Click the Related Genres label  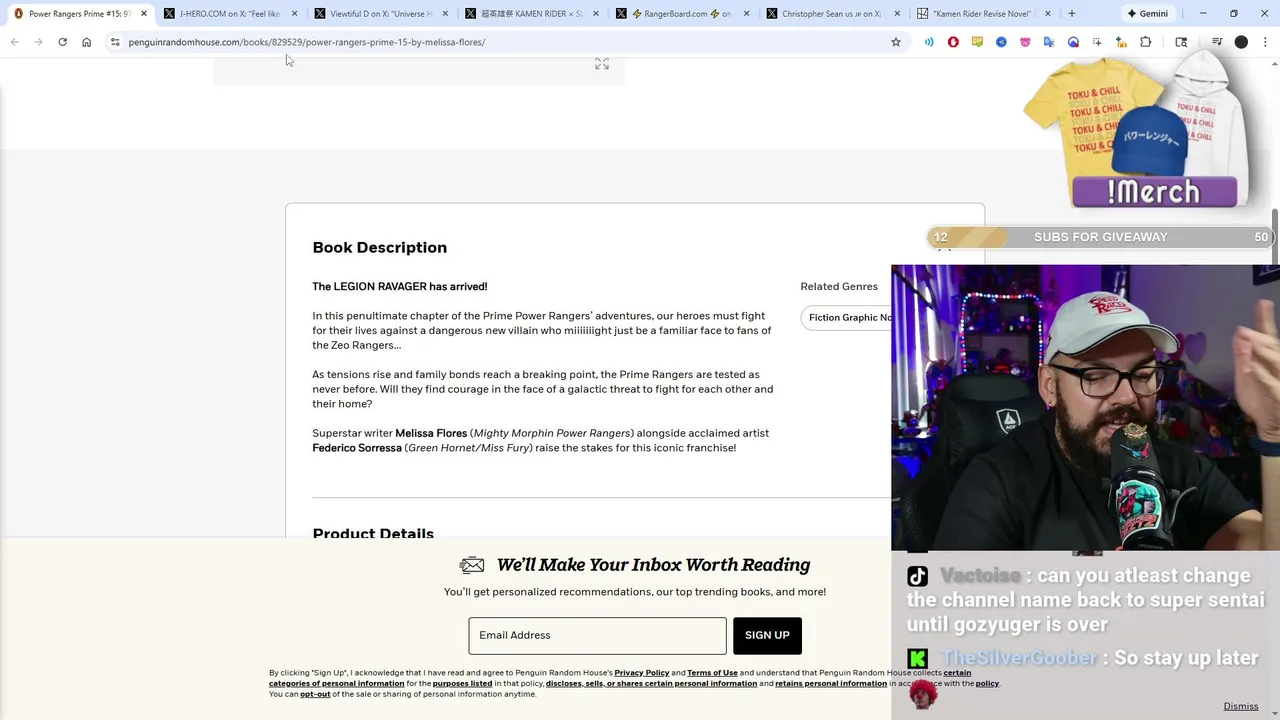point(839,287)
